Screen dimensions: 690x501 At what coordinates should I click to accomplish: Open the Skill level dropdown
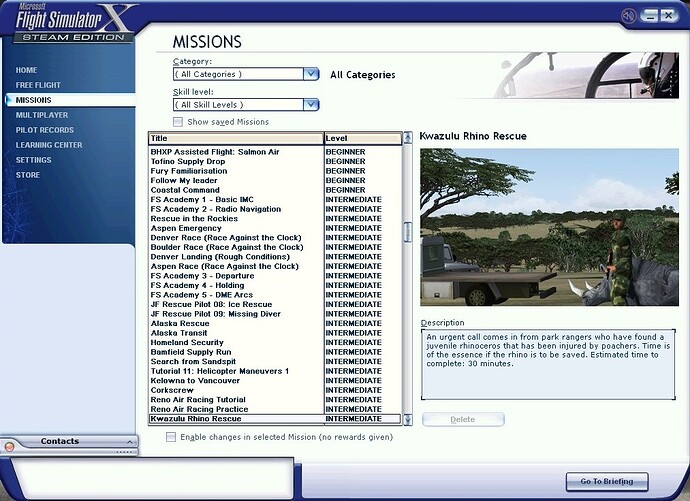pos(310,104)
